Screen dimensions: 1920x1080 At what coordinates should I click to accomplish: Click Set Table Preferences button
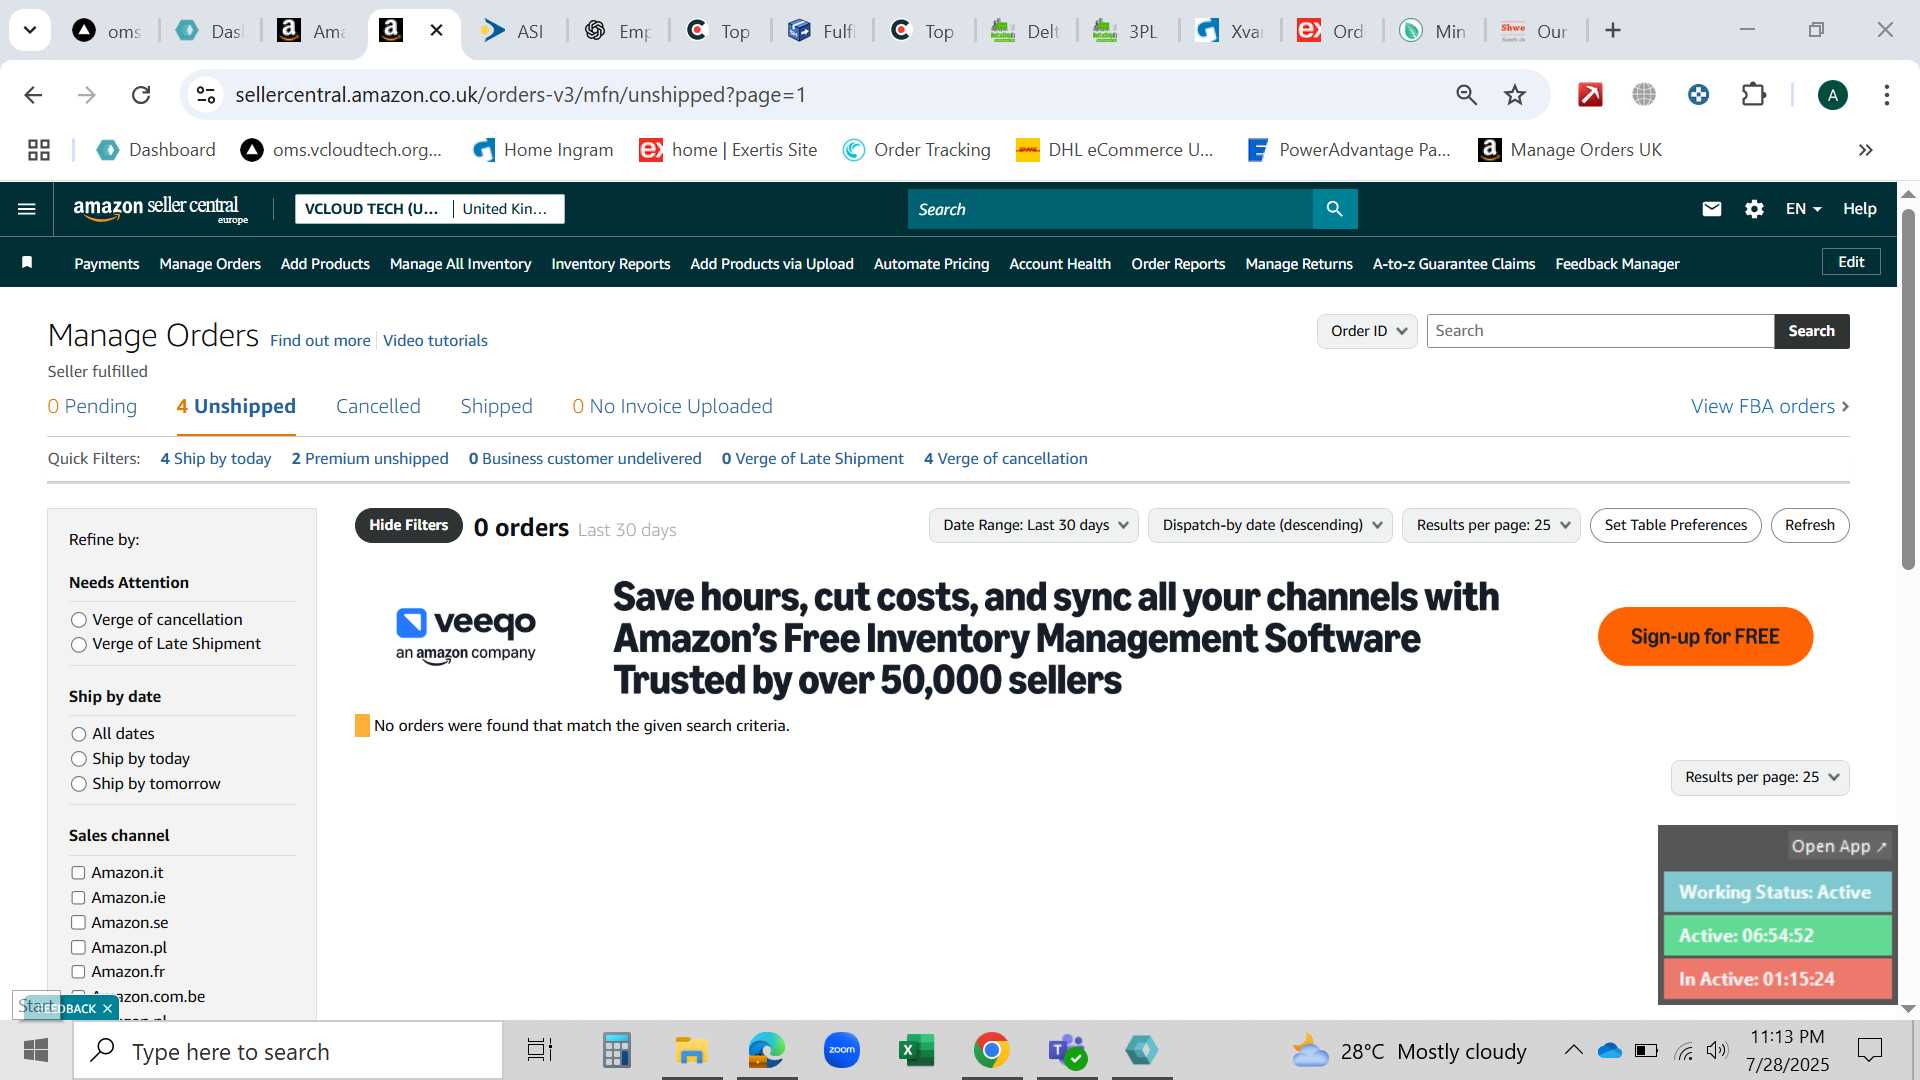click(1675, 525)
